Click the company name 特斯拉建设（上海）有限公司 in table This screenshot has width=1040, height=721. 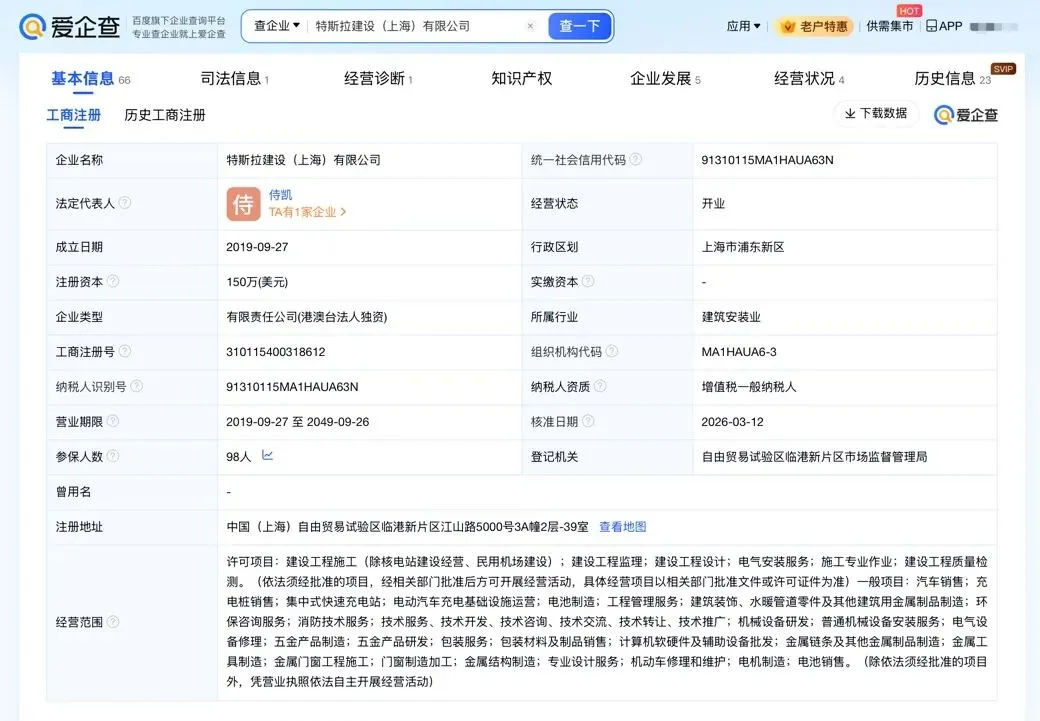(304, 160)
